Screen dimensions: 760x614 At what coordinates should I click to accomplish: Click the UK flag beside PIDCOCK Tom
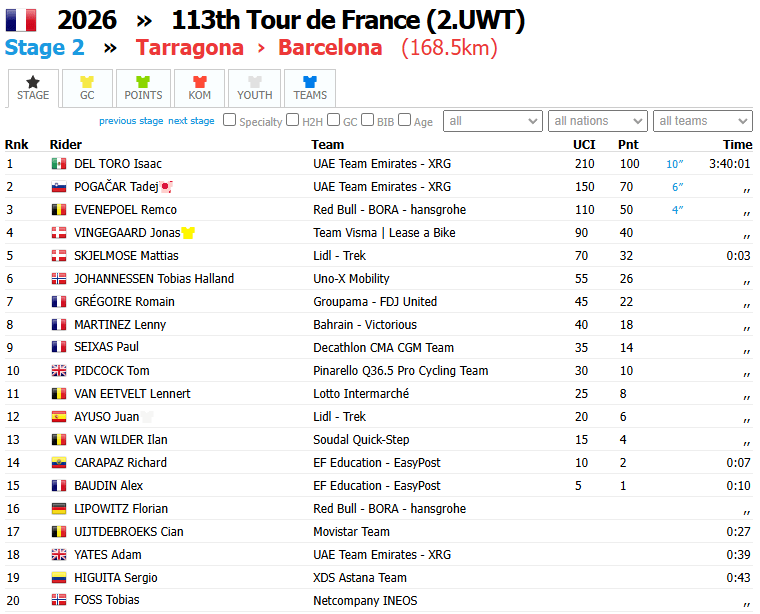(x=59, y=371)
